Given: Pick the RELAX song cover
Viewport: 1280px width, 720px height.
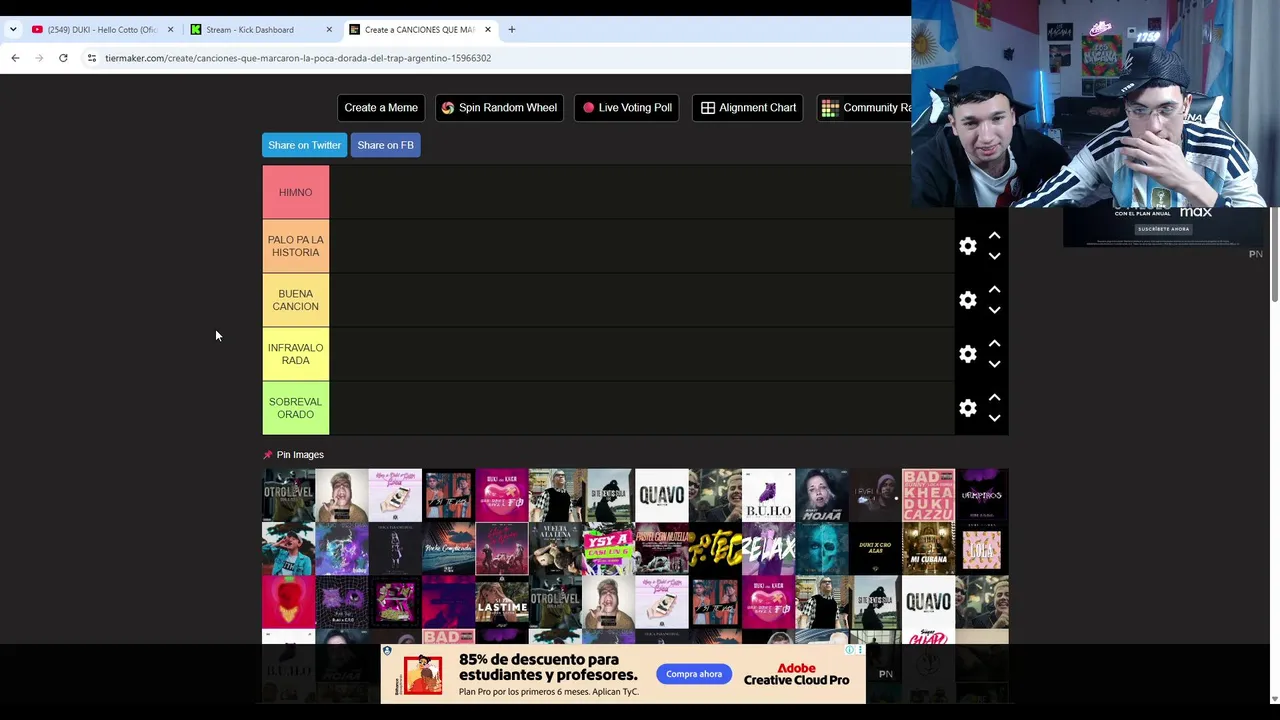Looking at the screenshot, I should 768,549.
